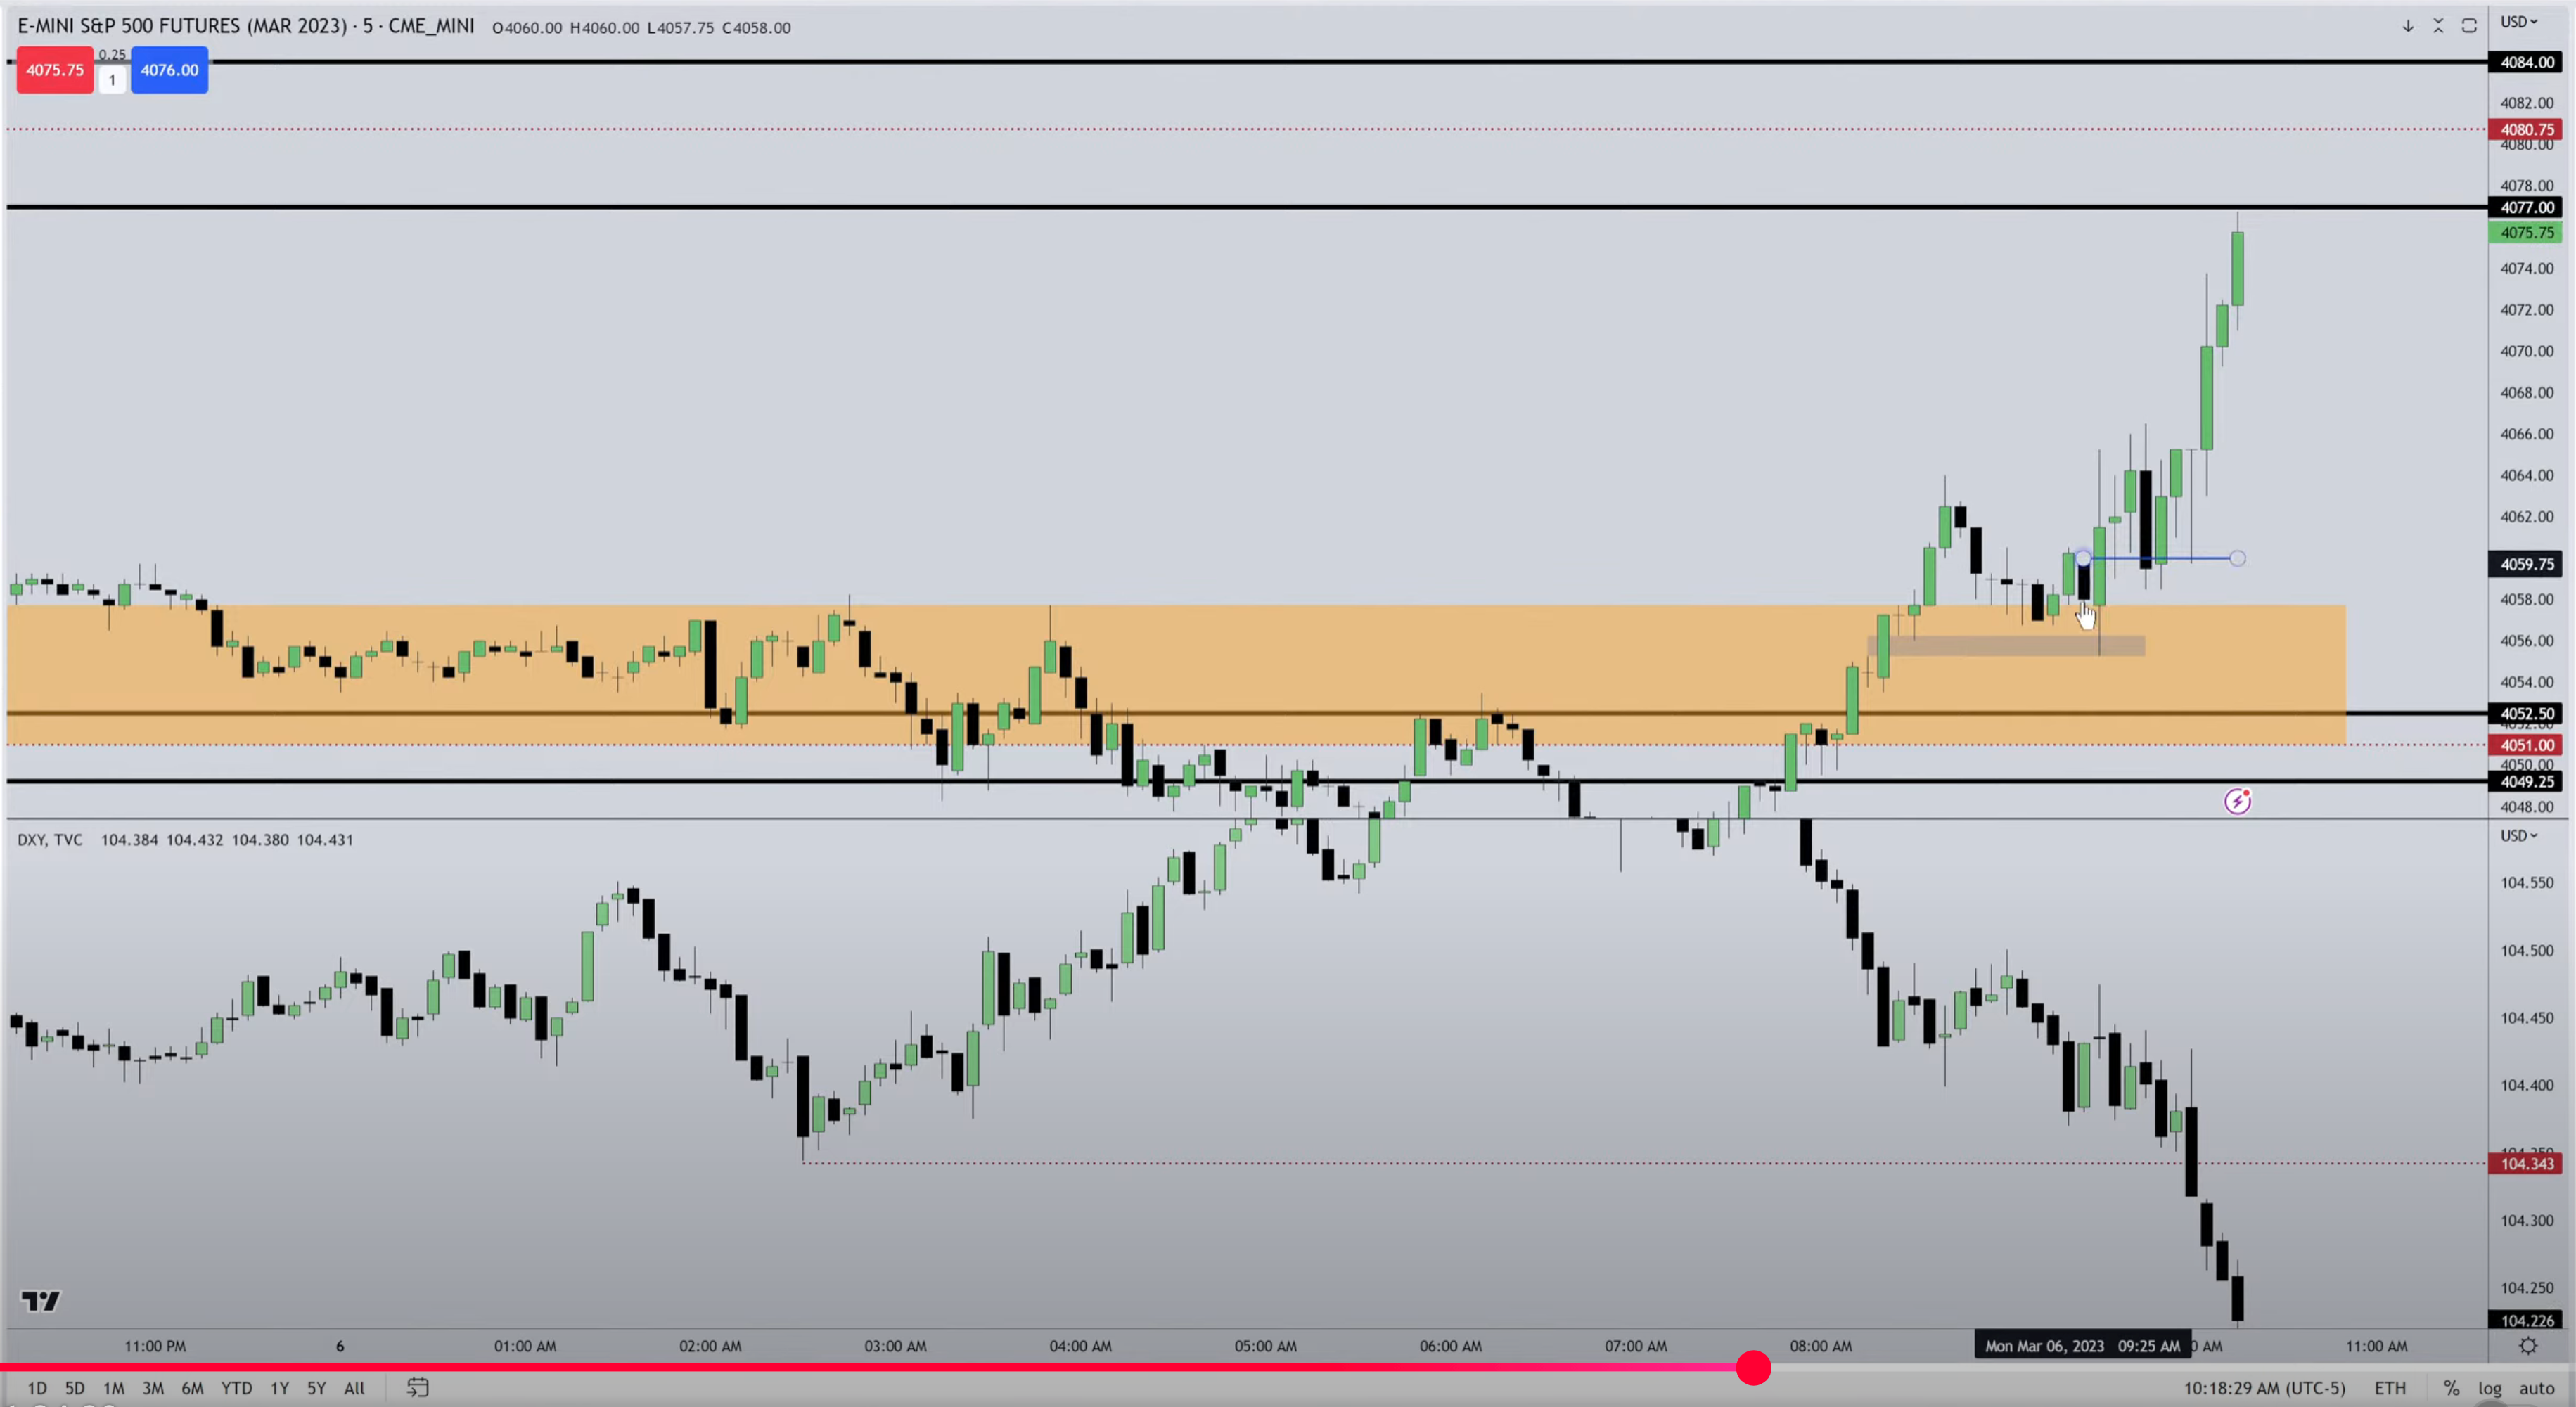Click the collapse pane icon
Image resolution: width=2576 pixels, height=1407 pixels.
[2438, 26]
